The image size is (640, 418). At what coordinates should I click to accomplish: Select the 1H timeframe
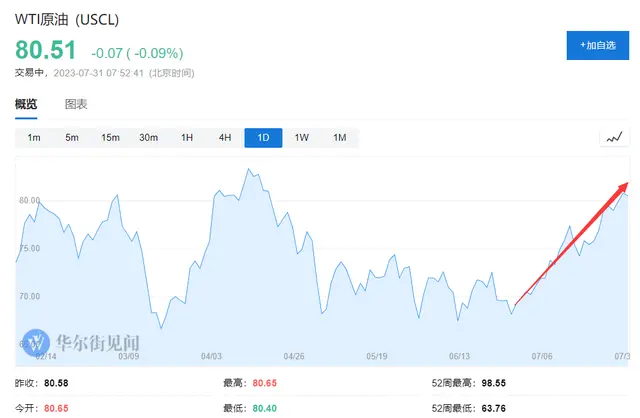(x=187, y=138)
